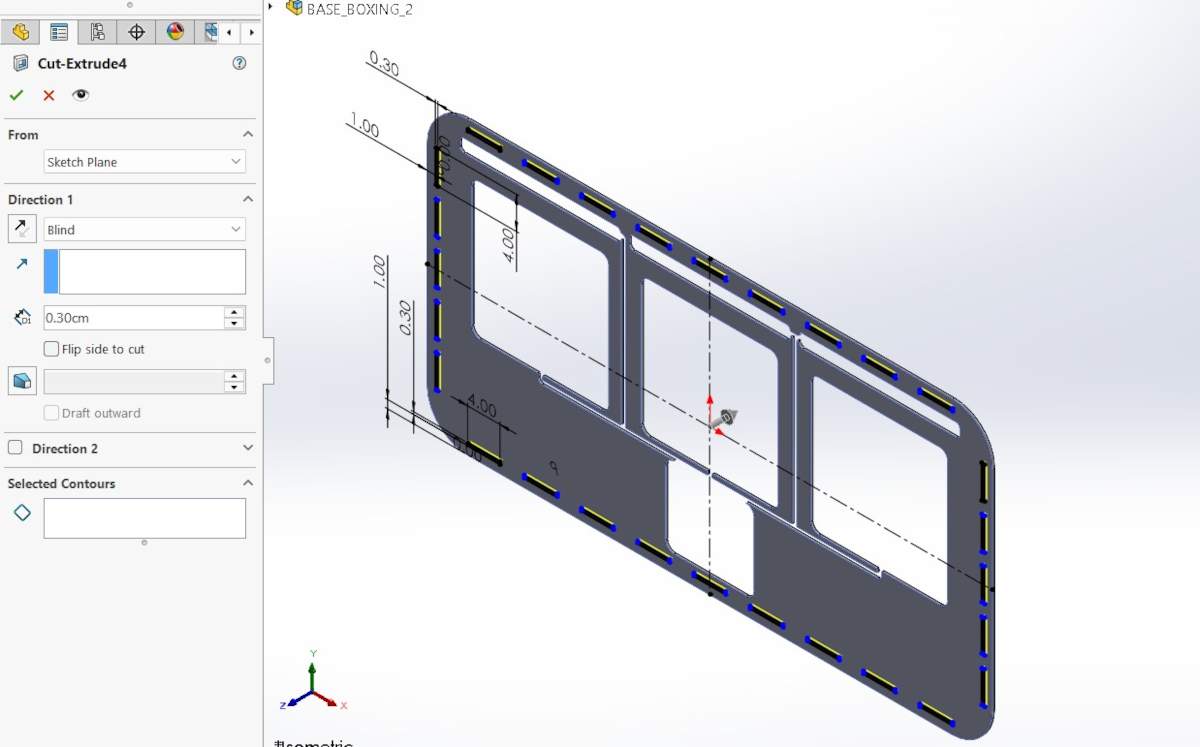The image size is (1200, 747).
Task: Decrease depth with down spinner arrow
Action: 235,324
